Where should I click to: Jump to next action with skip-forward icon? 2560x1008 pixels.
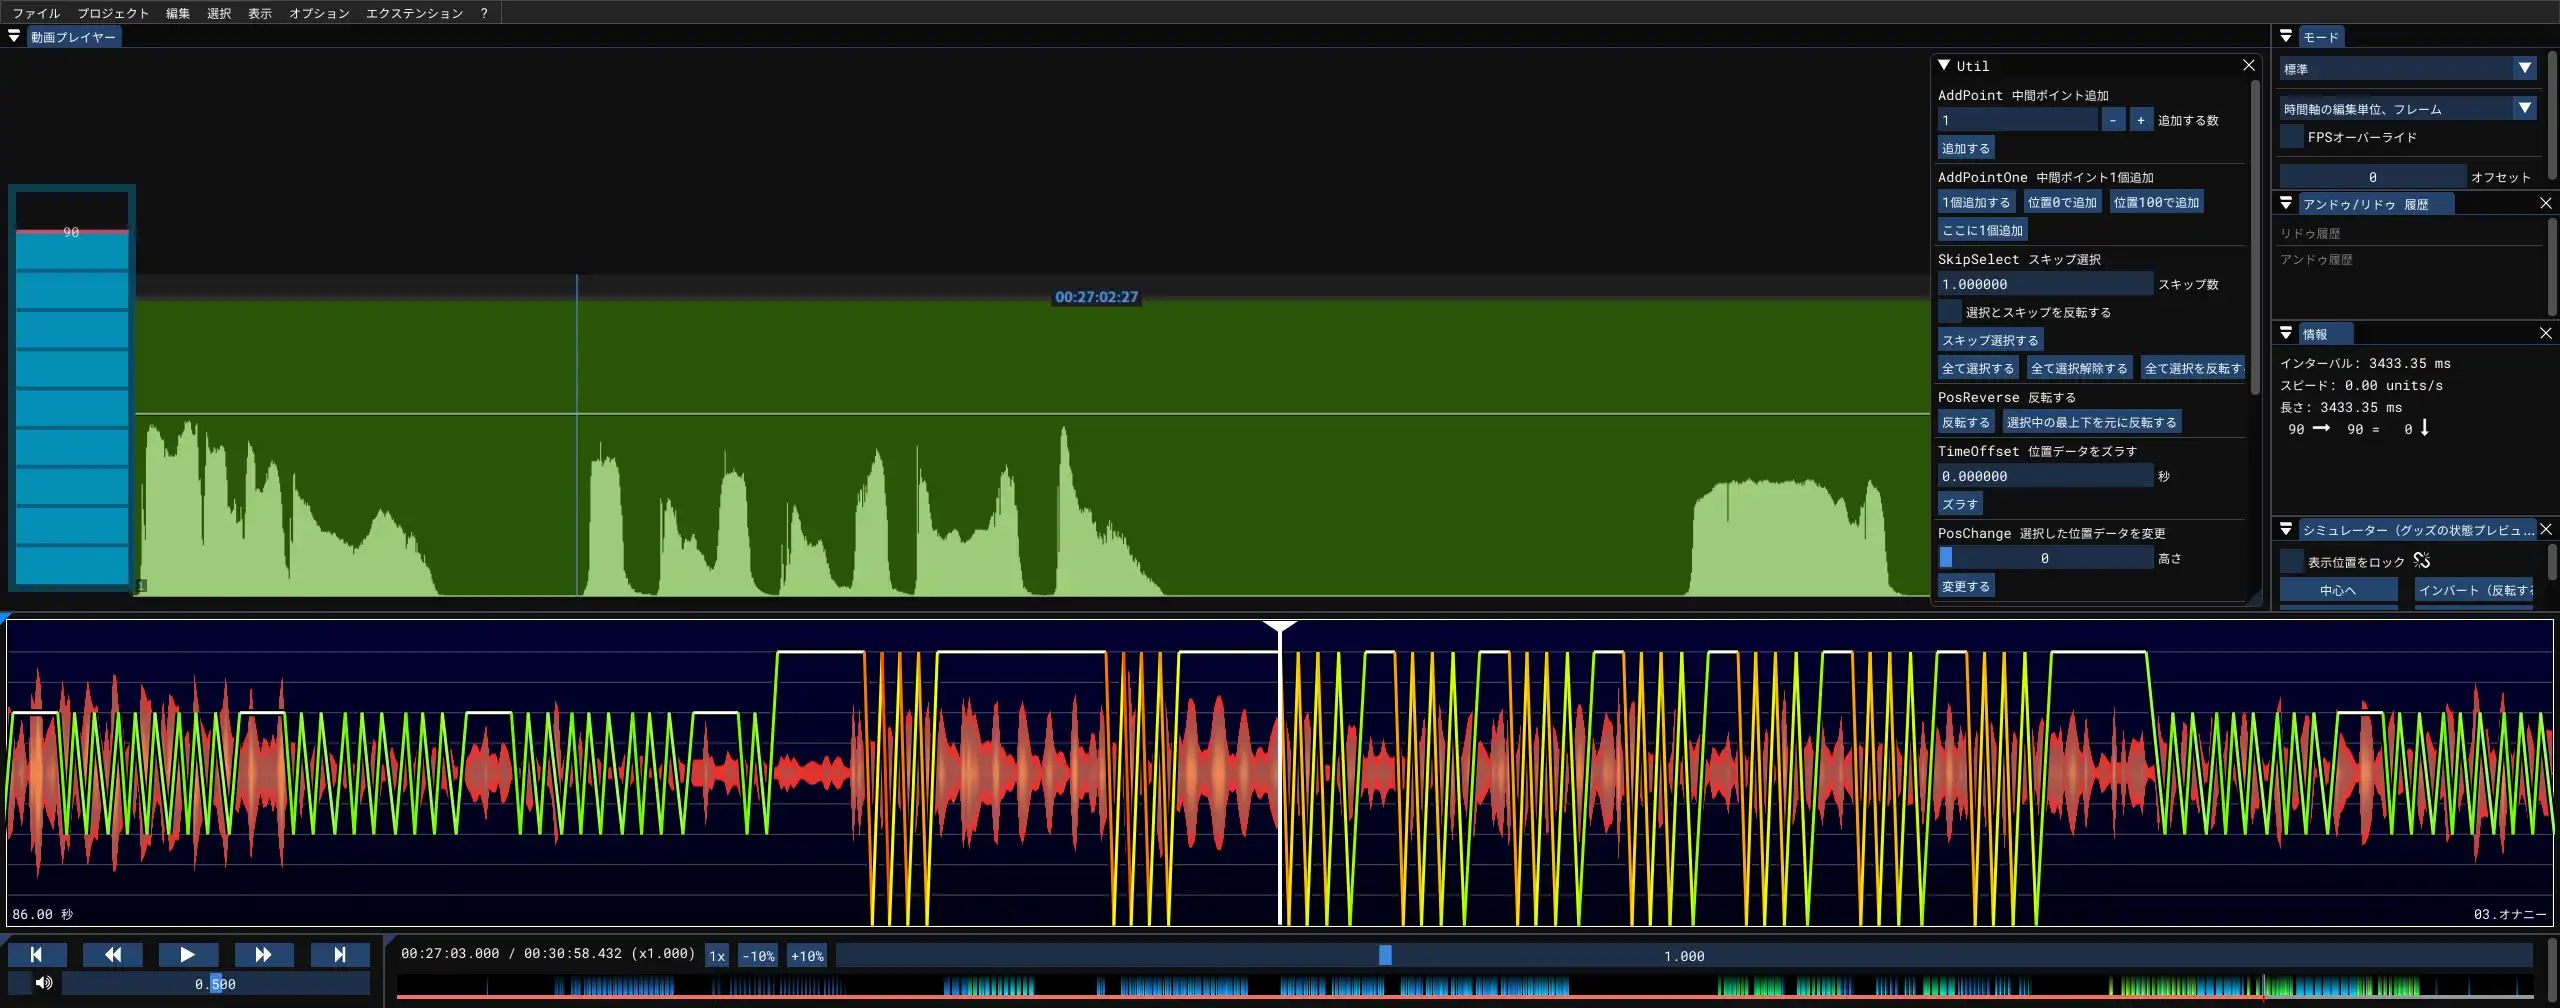click(x=340, y=955)
